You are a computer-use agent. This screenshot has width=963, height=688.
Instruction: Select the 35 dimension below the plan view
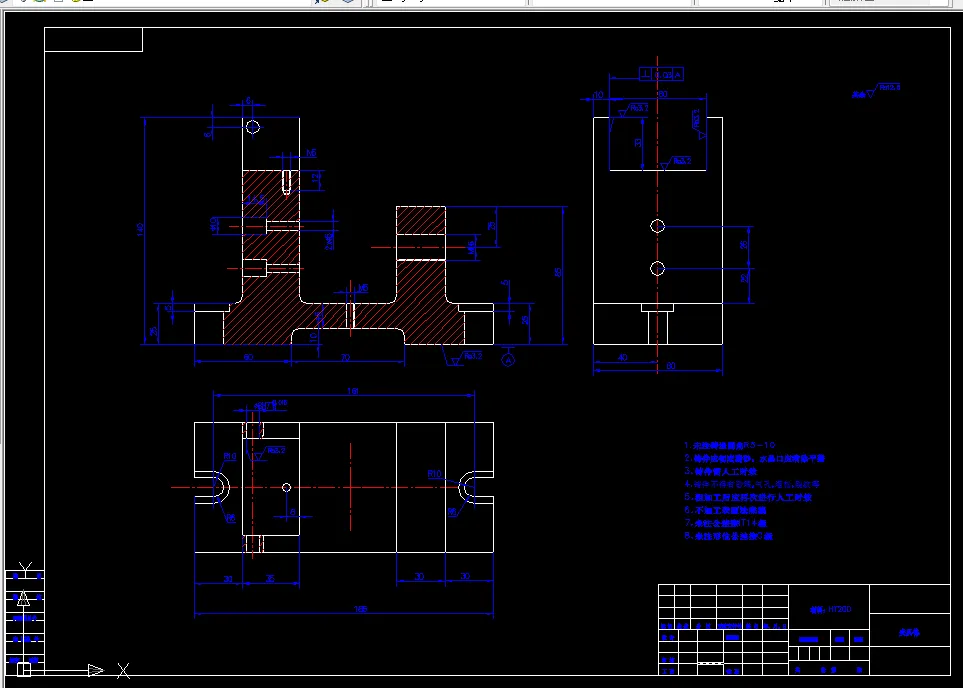click(x=270, y=578)
